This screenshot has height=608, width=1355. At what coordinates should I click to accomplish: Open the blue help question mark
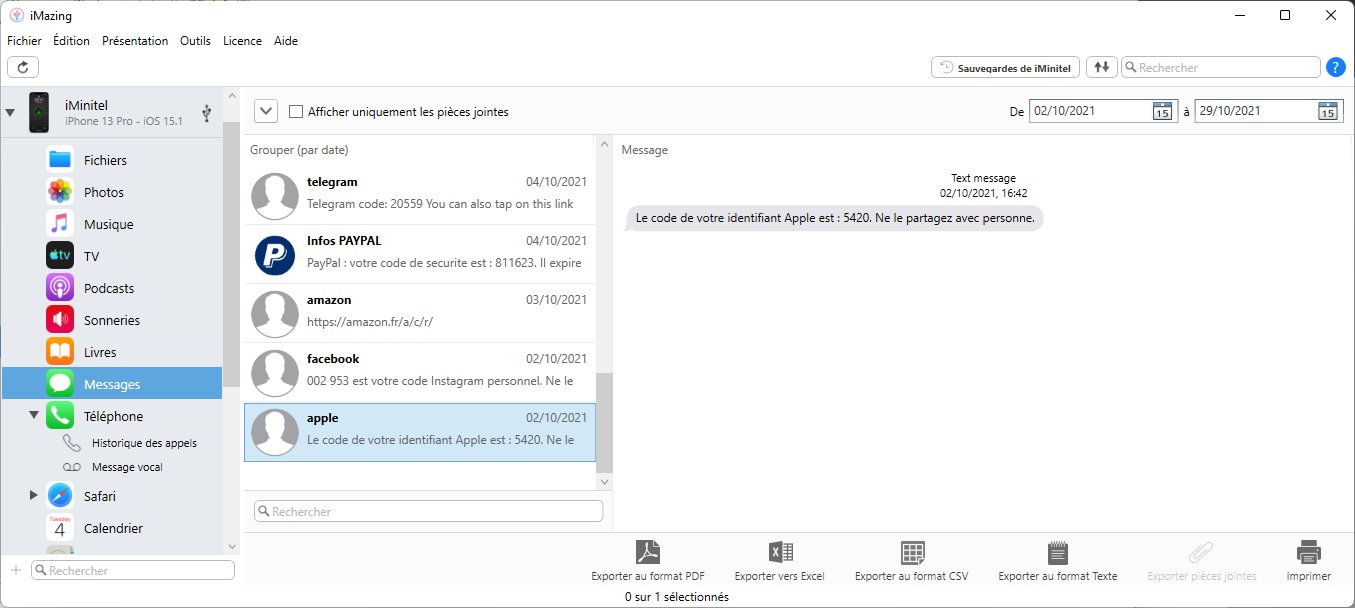click(x=1335, y=67)
